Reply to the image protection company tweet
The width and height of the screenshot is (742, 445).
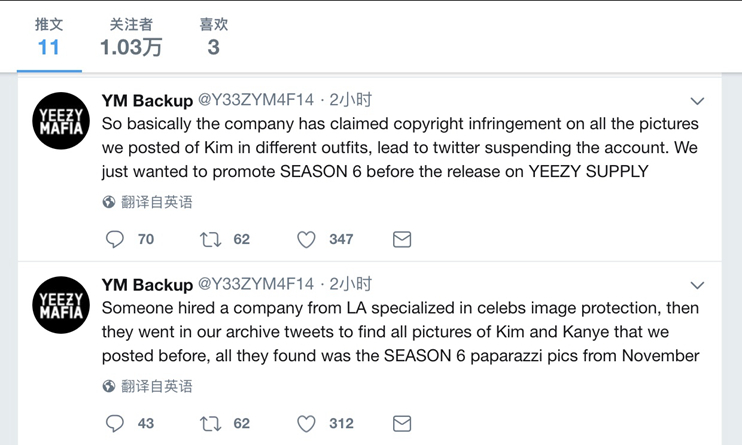pyautogui.click(x=115, y=423)
